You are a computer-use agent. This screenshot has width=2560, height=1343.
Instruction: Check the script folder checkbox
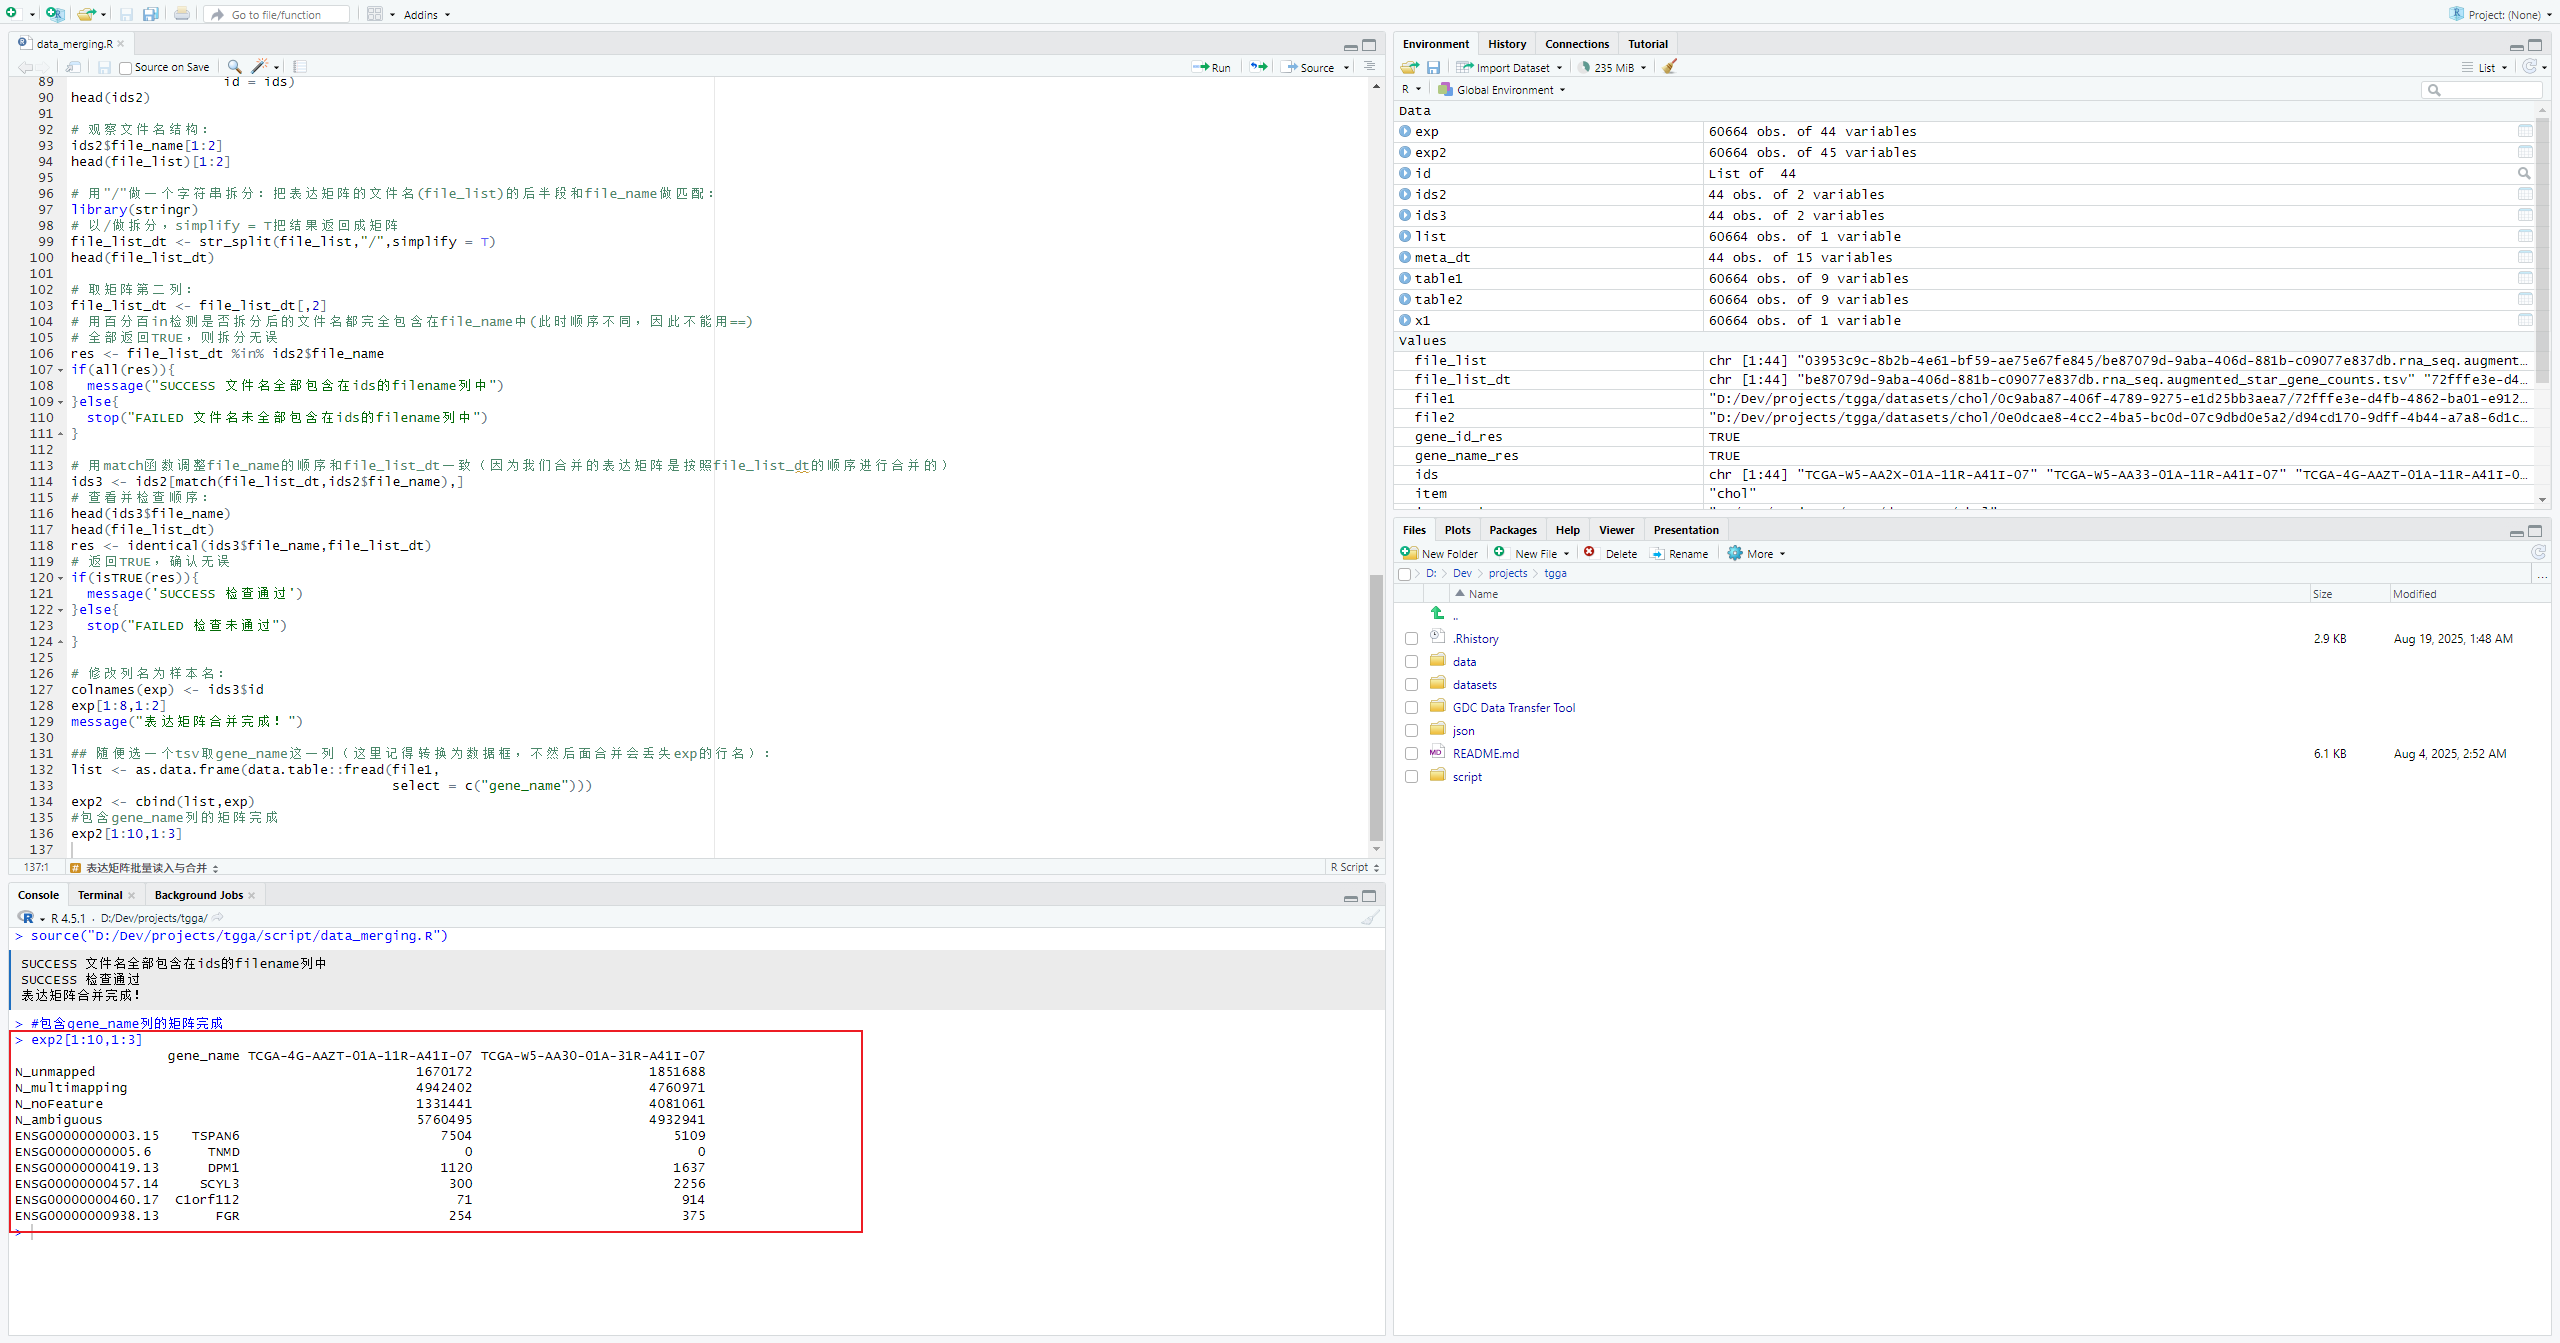click(1411, 777)
